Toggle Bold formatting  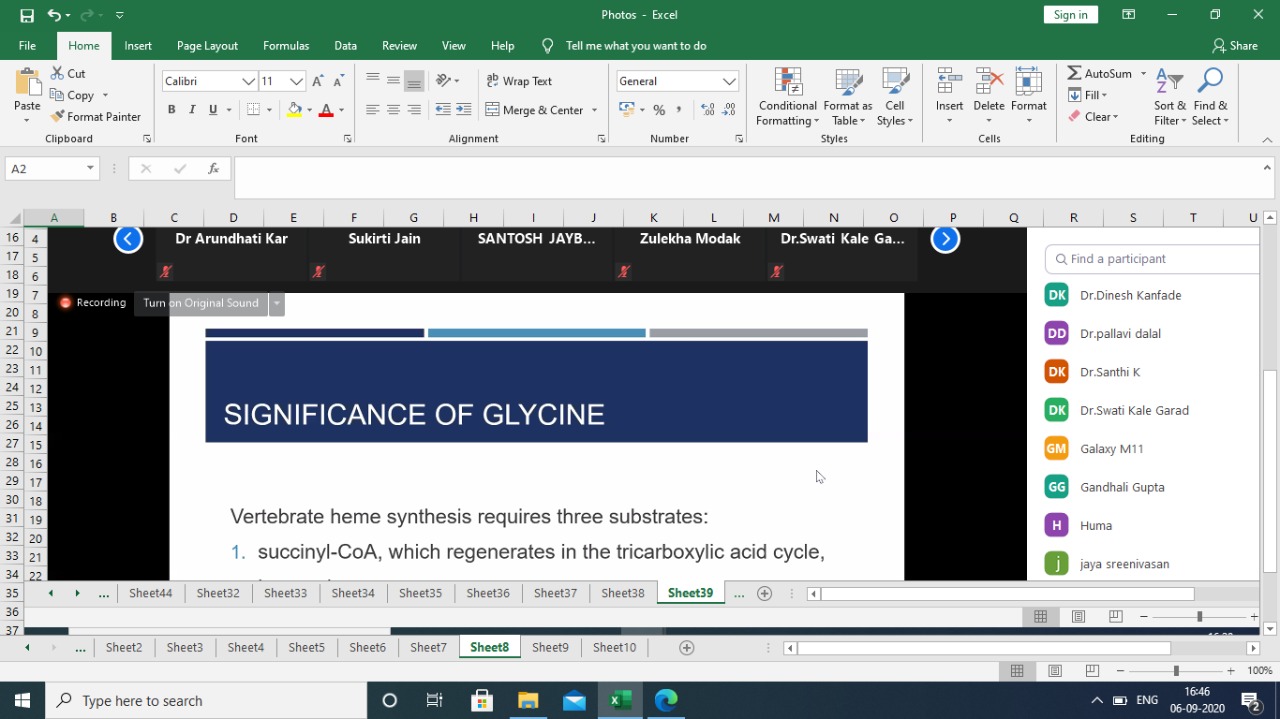click(x=171, y=110)
